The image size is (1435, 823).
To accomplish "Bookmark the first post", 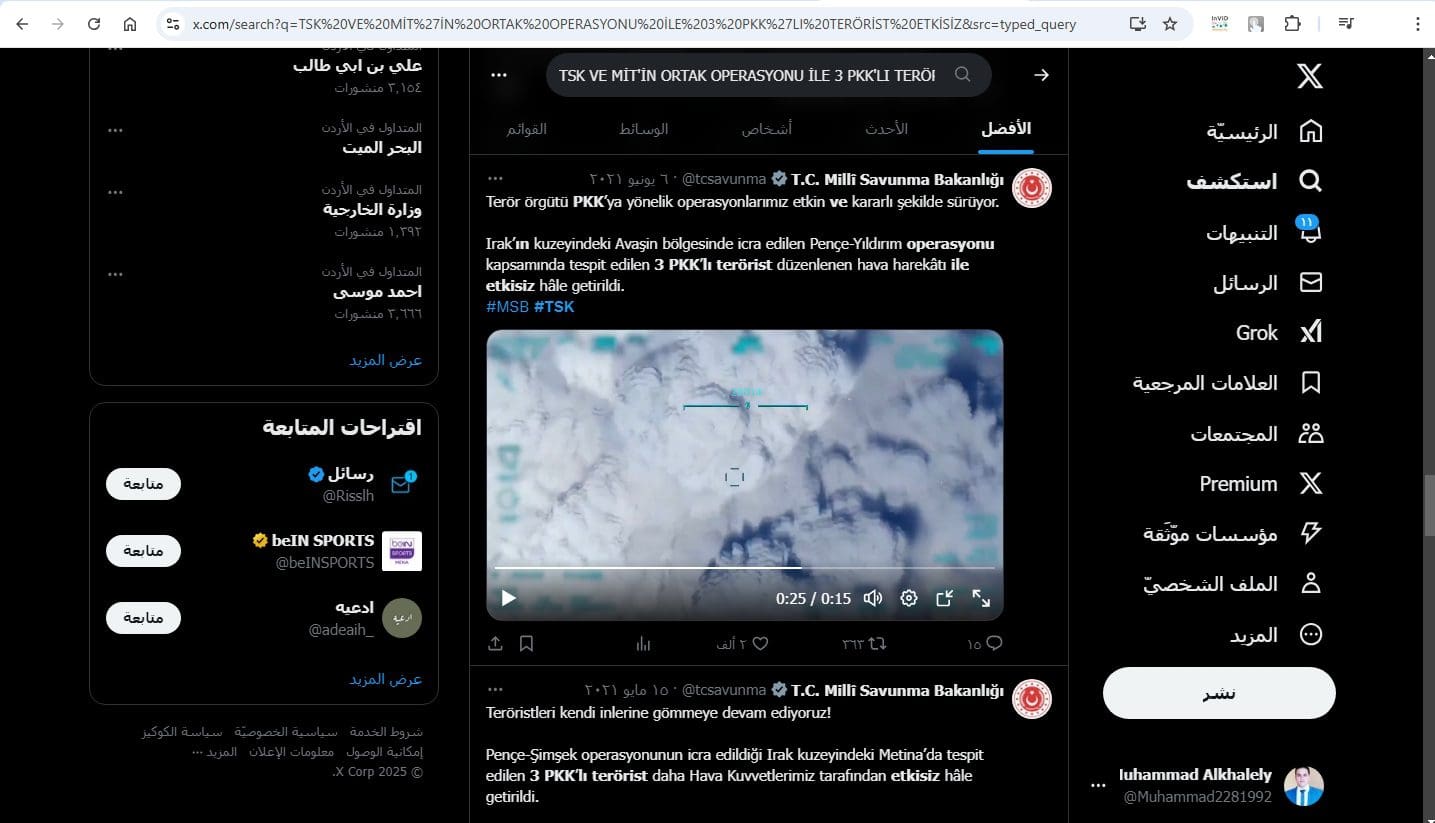I will click(x=526, y=644).
